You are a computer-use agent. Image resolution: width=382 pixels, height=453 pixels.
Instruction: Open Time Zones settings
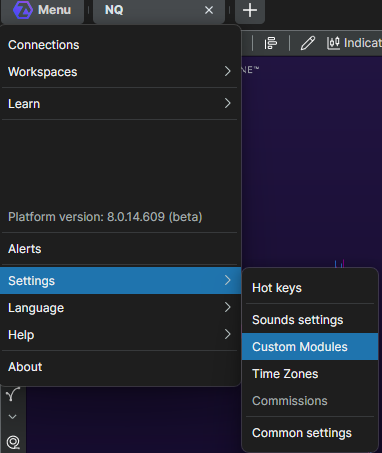[310, 374]
